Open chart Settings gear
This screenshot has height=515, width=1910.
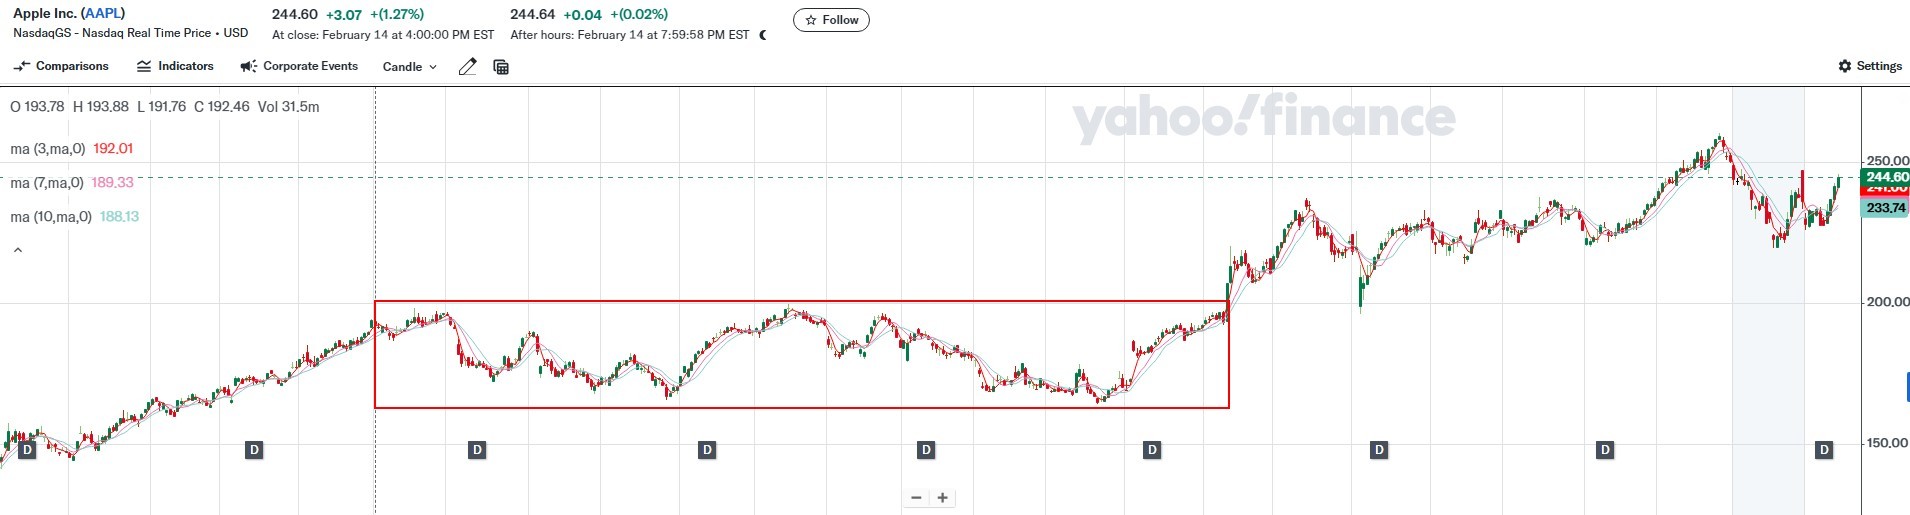point(1869,66)
